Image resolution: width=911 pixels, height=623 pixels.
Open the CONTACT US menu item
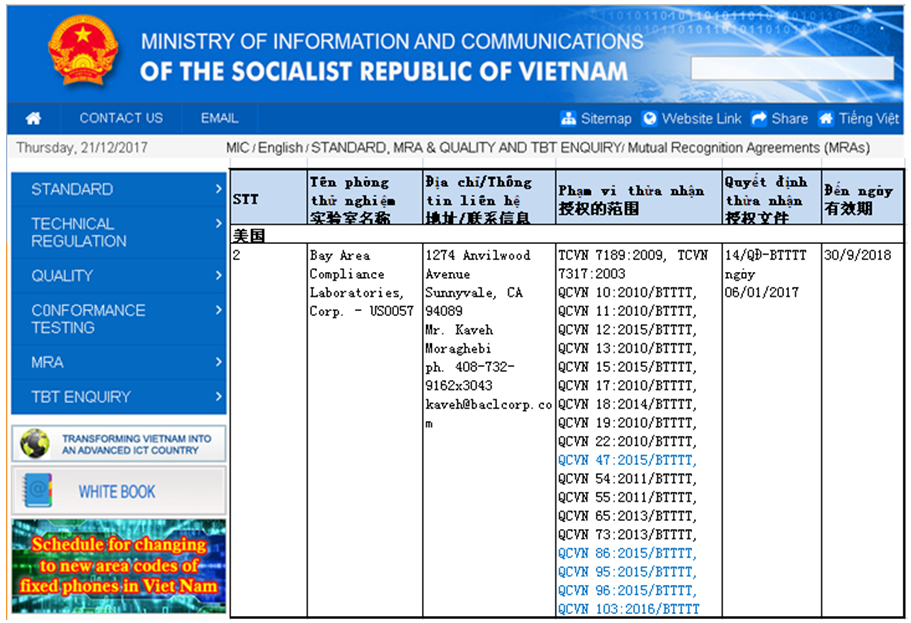[121, 119]
